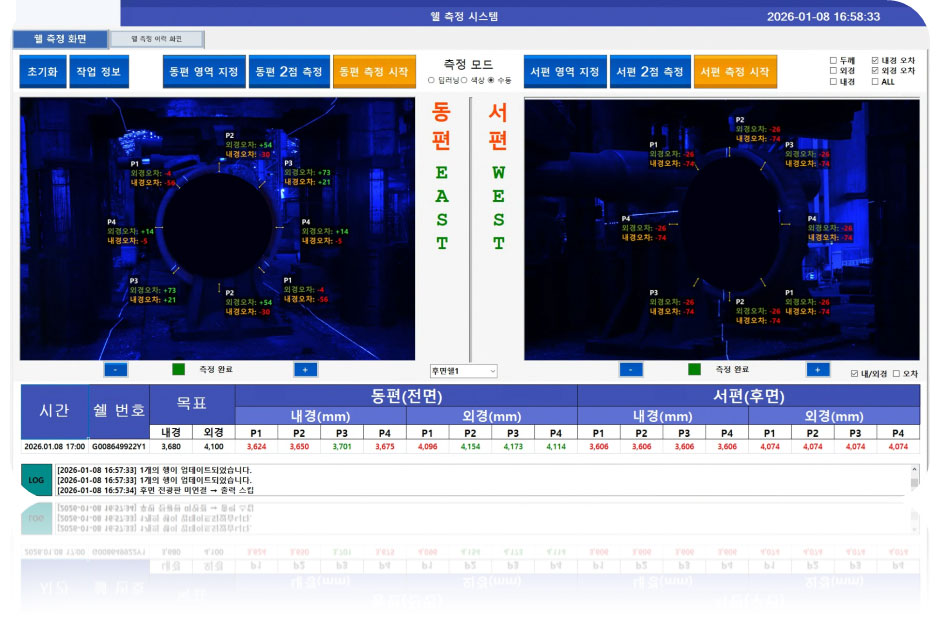Image resolution: width=940 pixels, height=630 pixels.
Task: Select the 2026.01.08 17:00 time cell
Action: [55, 447]
